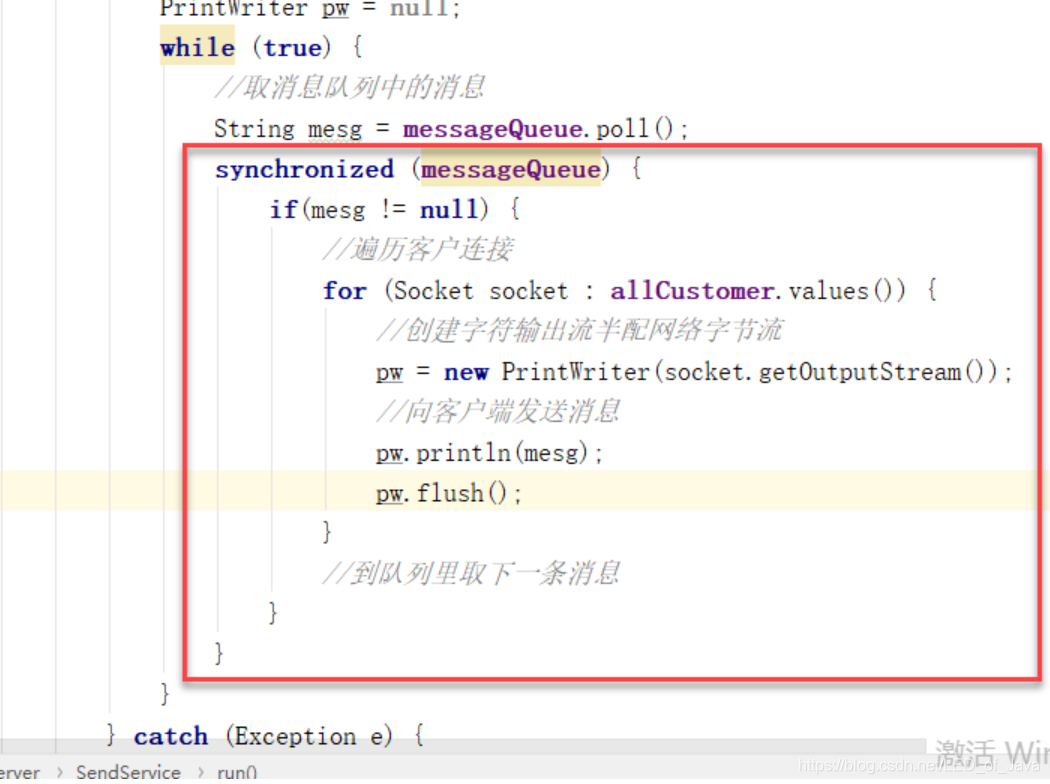Click highlighted messageQueue inside synchronized parentheses
1050x784 pixels.
[x=510, y=169]
